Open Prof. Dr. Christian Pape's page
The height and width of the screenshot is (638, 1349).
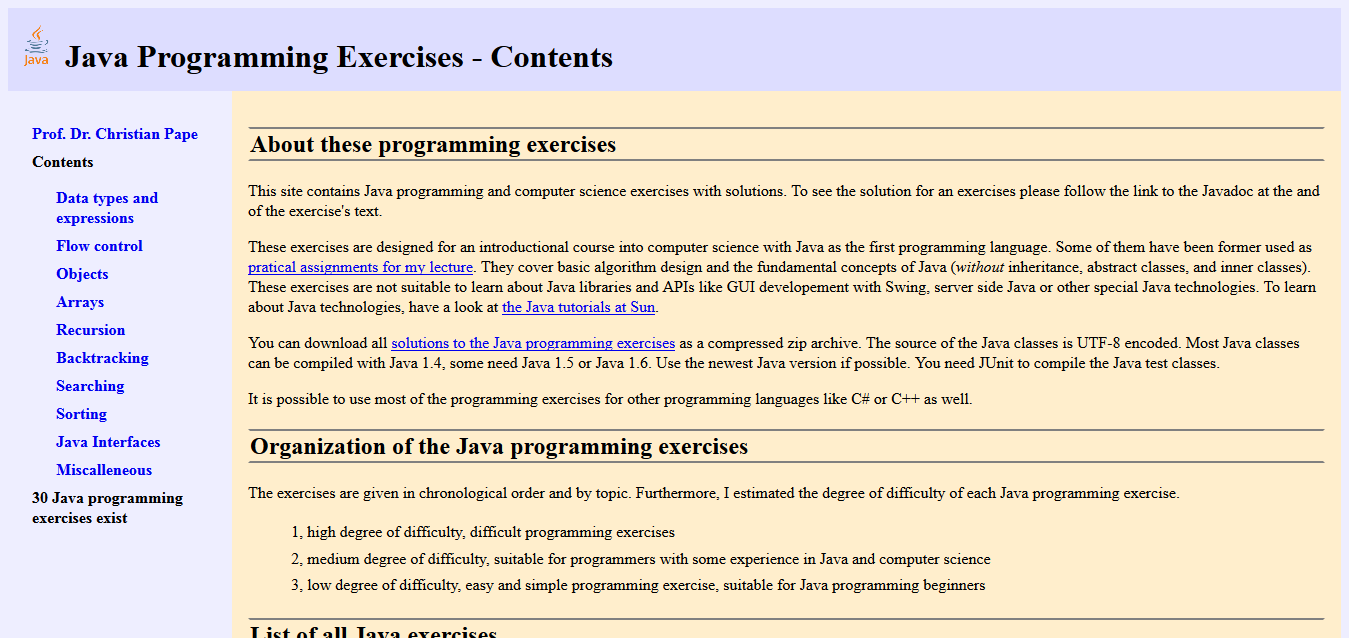click(115, 133)
